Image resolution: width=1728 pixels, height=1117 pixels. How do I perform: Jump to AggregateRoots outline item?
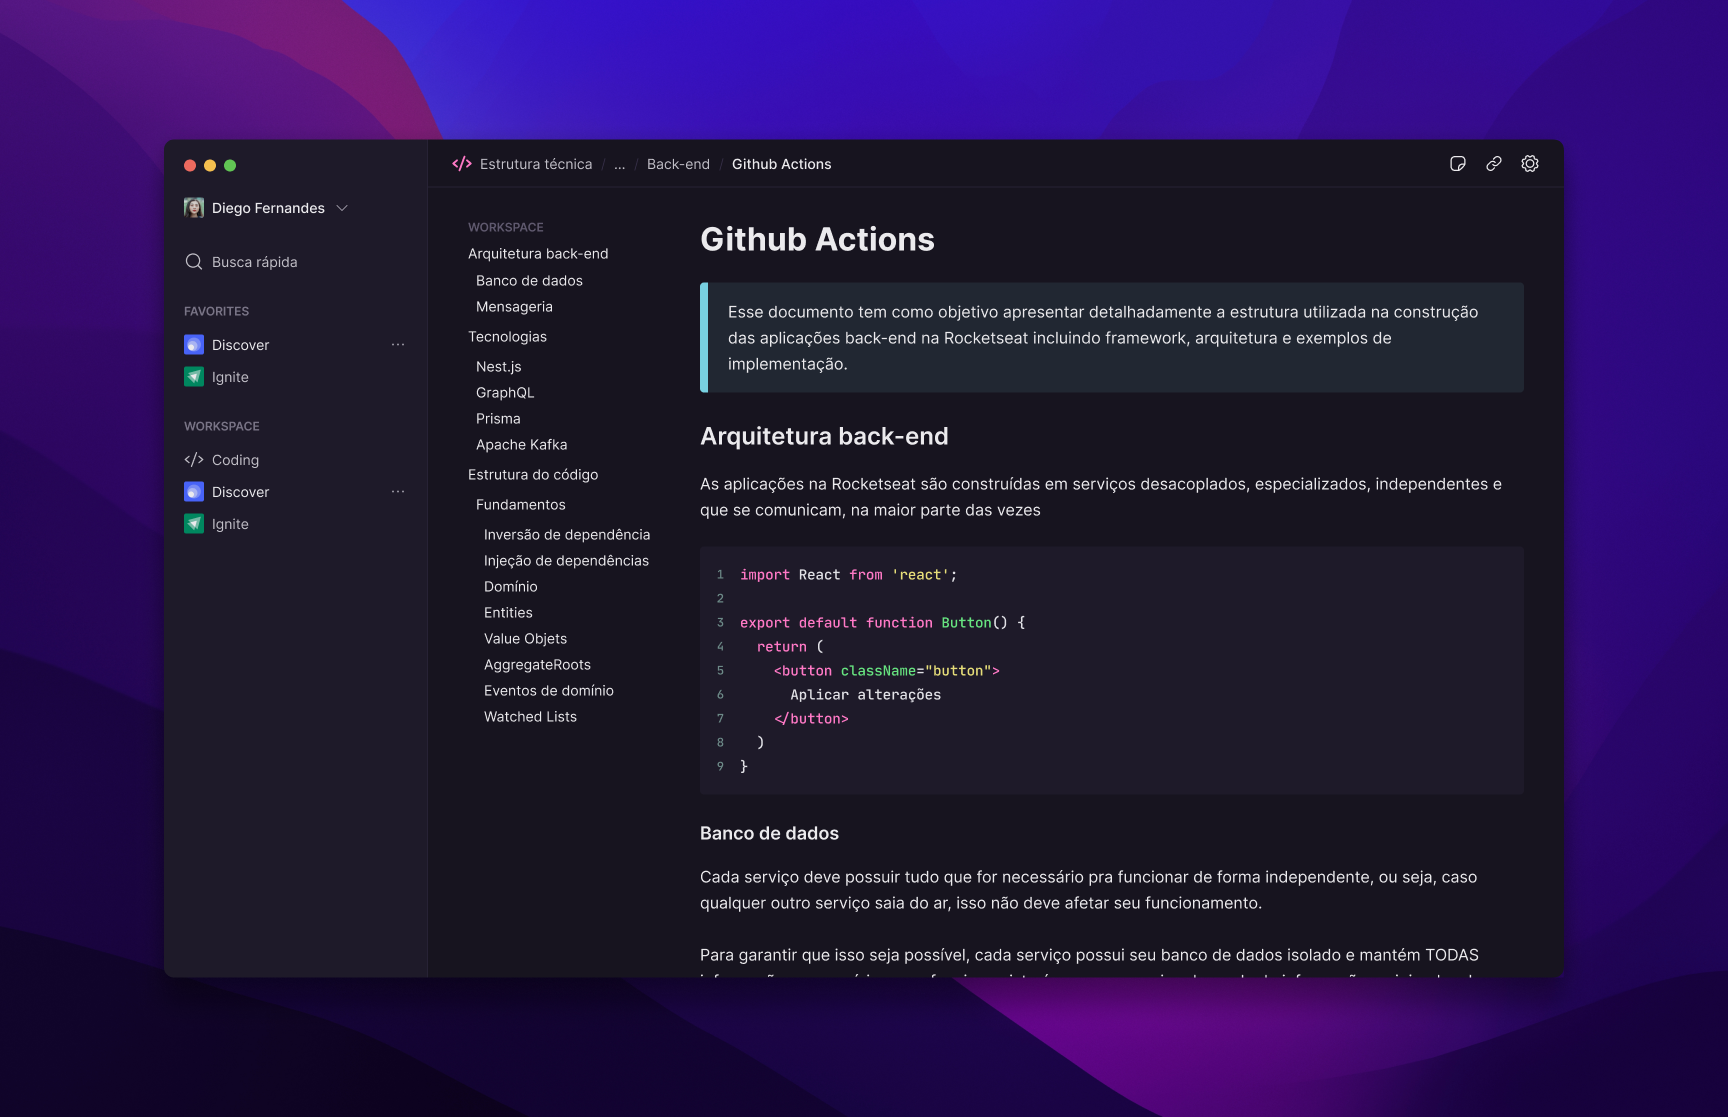pyautogui.click(x=537, y=665)
